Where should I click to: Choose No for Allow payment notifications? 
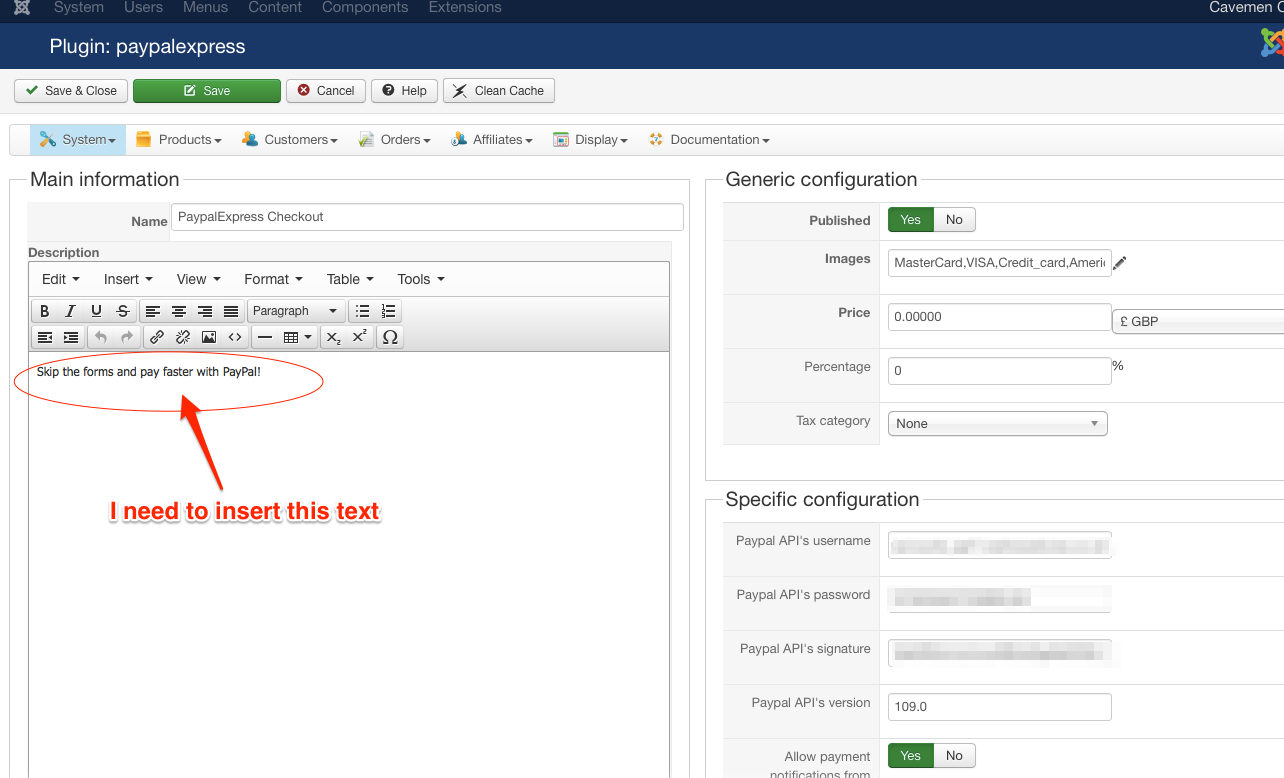pyautogui.click(x=954, y=756)
